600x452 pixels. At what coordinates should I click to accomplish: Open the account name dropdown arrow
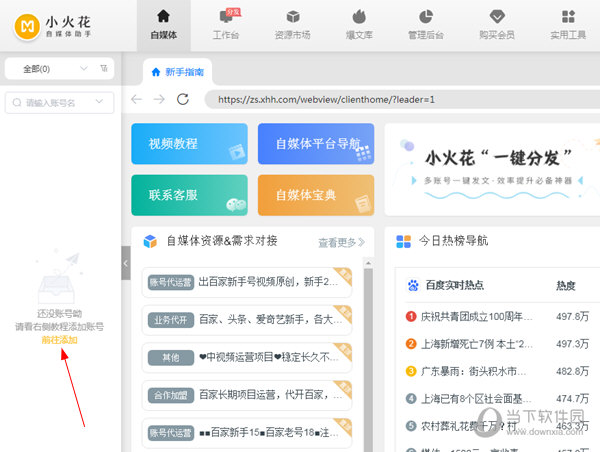pos(99,102)
